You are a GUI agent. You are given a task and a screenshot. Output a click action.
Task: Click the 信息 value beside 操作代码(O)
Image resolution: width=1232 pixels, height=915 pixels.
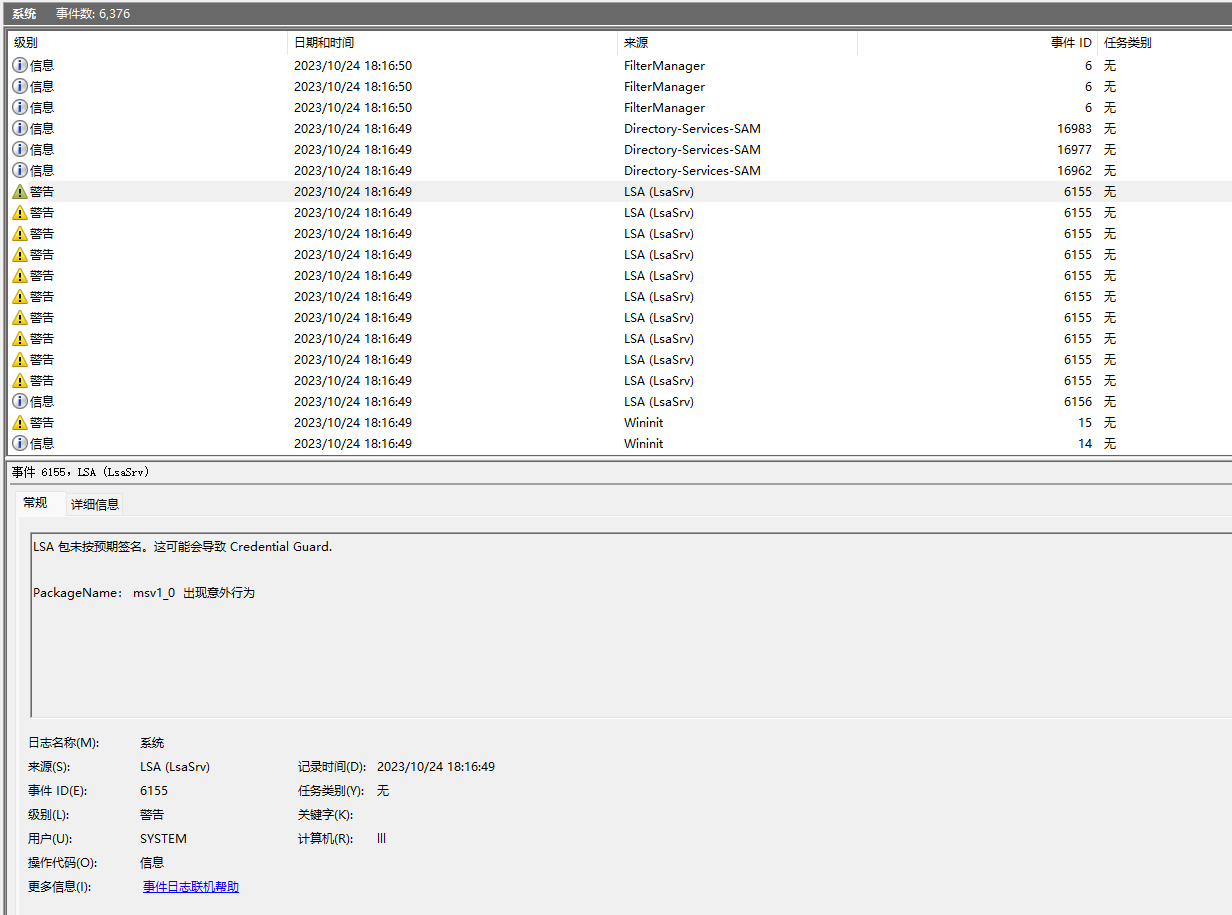point(152,863)
